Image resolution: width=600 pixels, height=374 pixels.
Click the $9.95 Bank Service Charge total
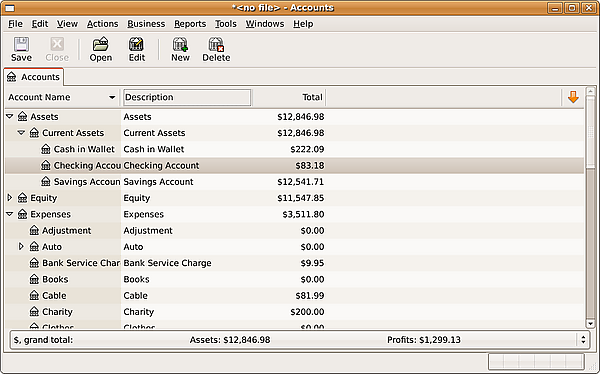click(x=313, y=263)
